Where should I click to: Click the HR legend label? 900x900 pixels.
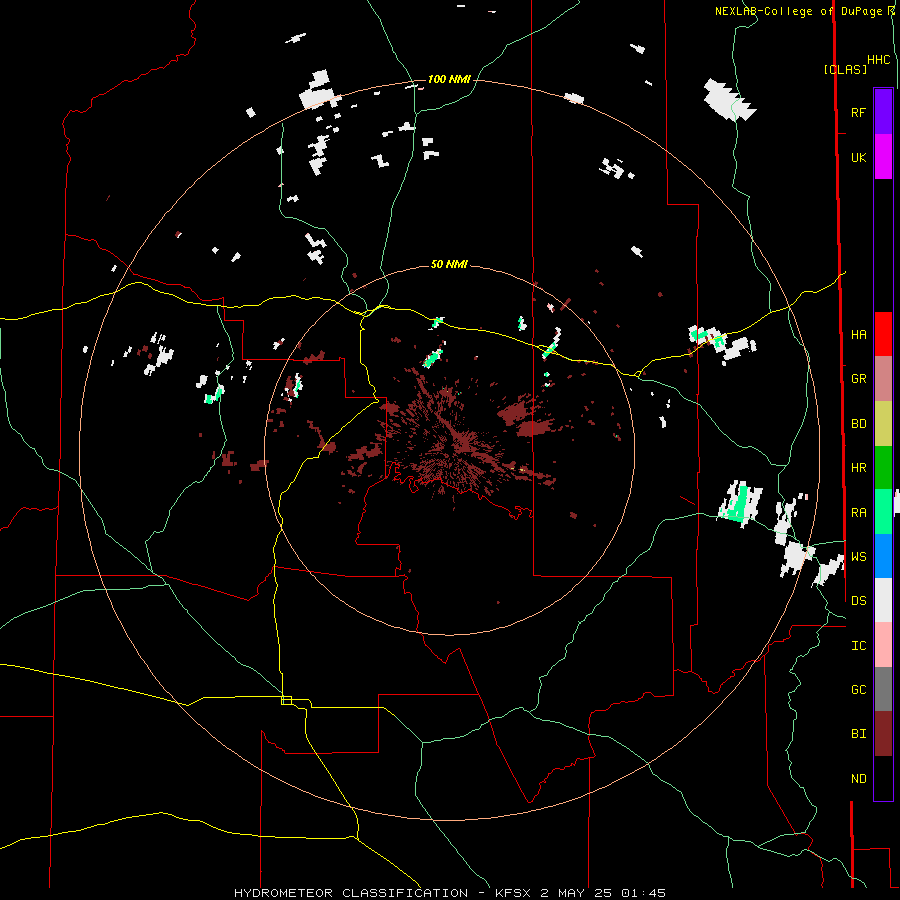[858, 468]
